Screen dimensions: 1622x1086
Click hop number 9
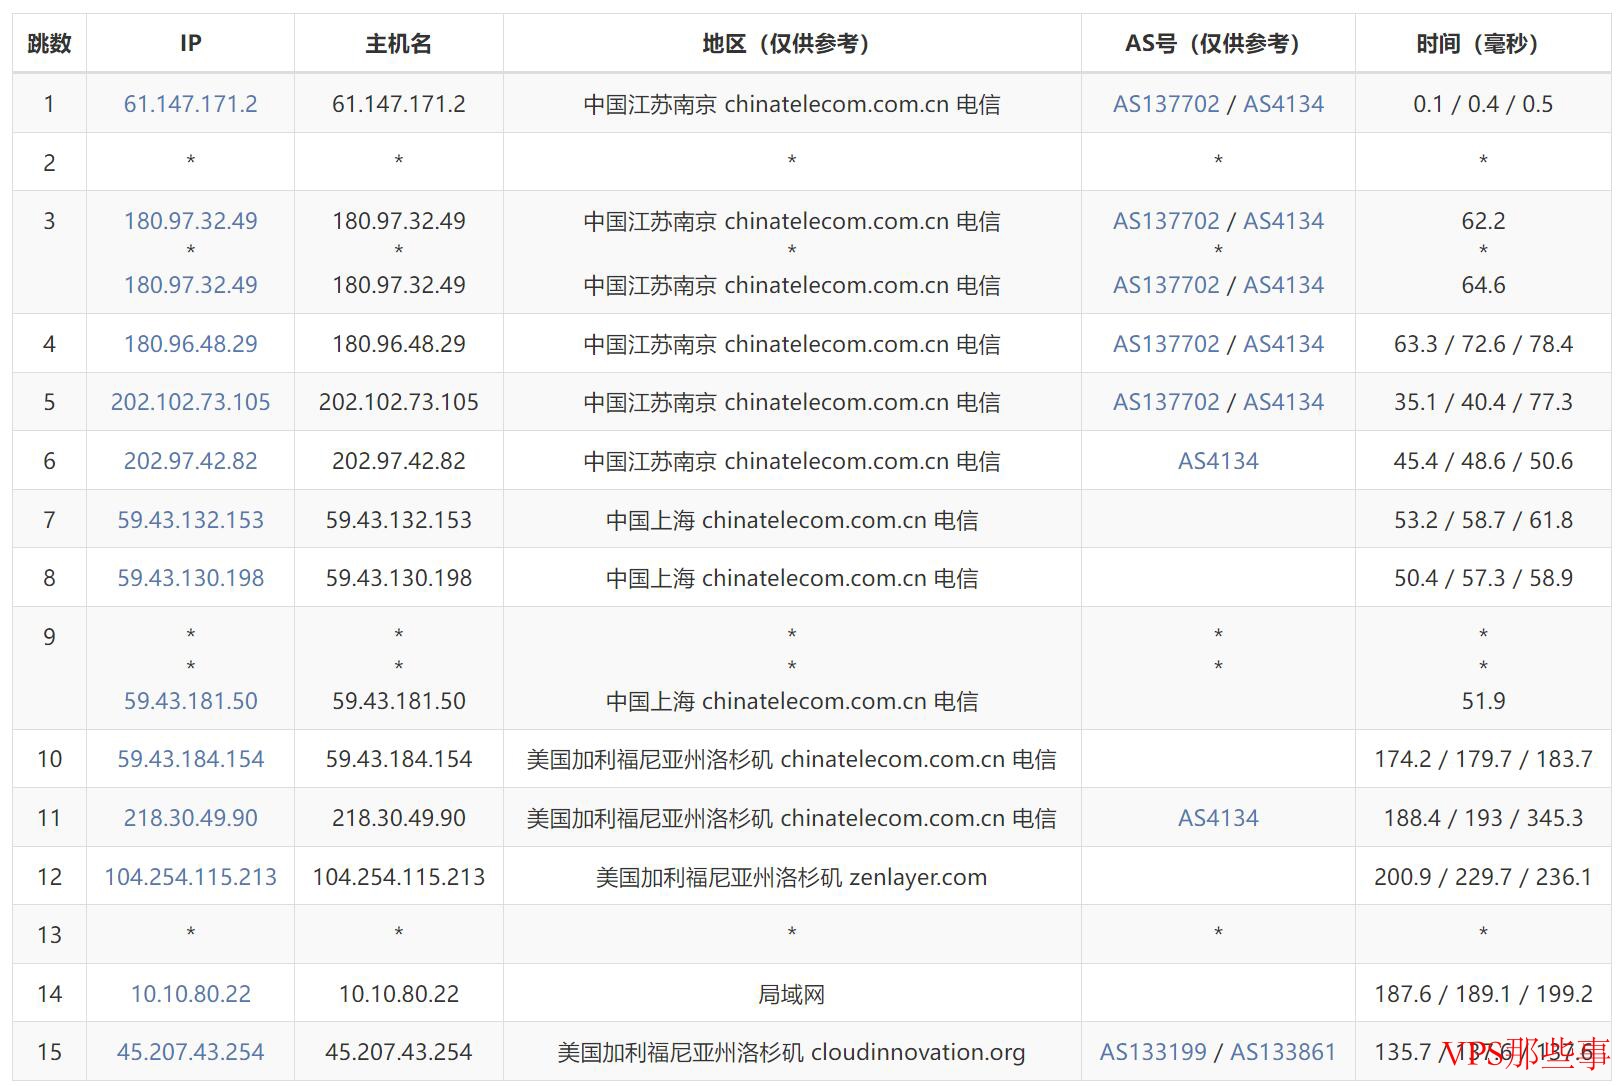[x=49, y=637]
